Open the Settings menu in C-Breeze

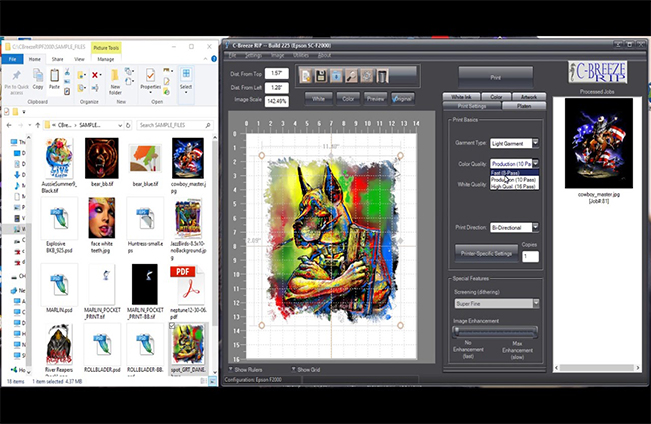point(253,56)
